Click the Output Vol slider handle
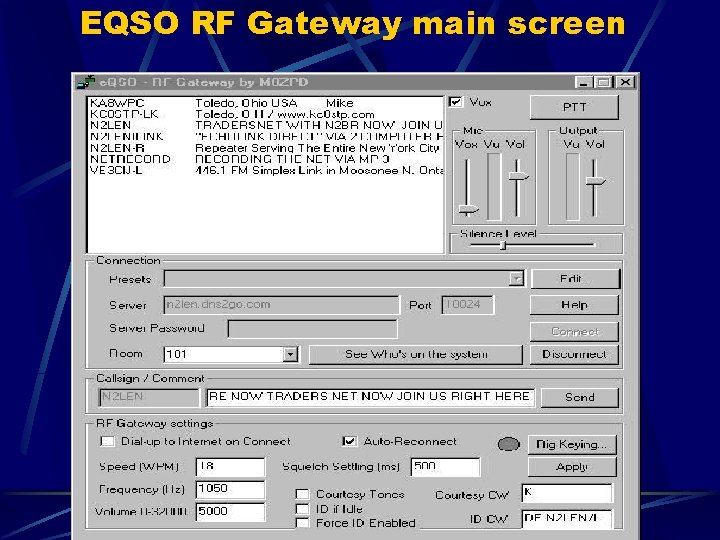 click(x=595, y=182)
